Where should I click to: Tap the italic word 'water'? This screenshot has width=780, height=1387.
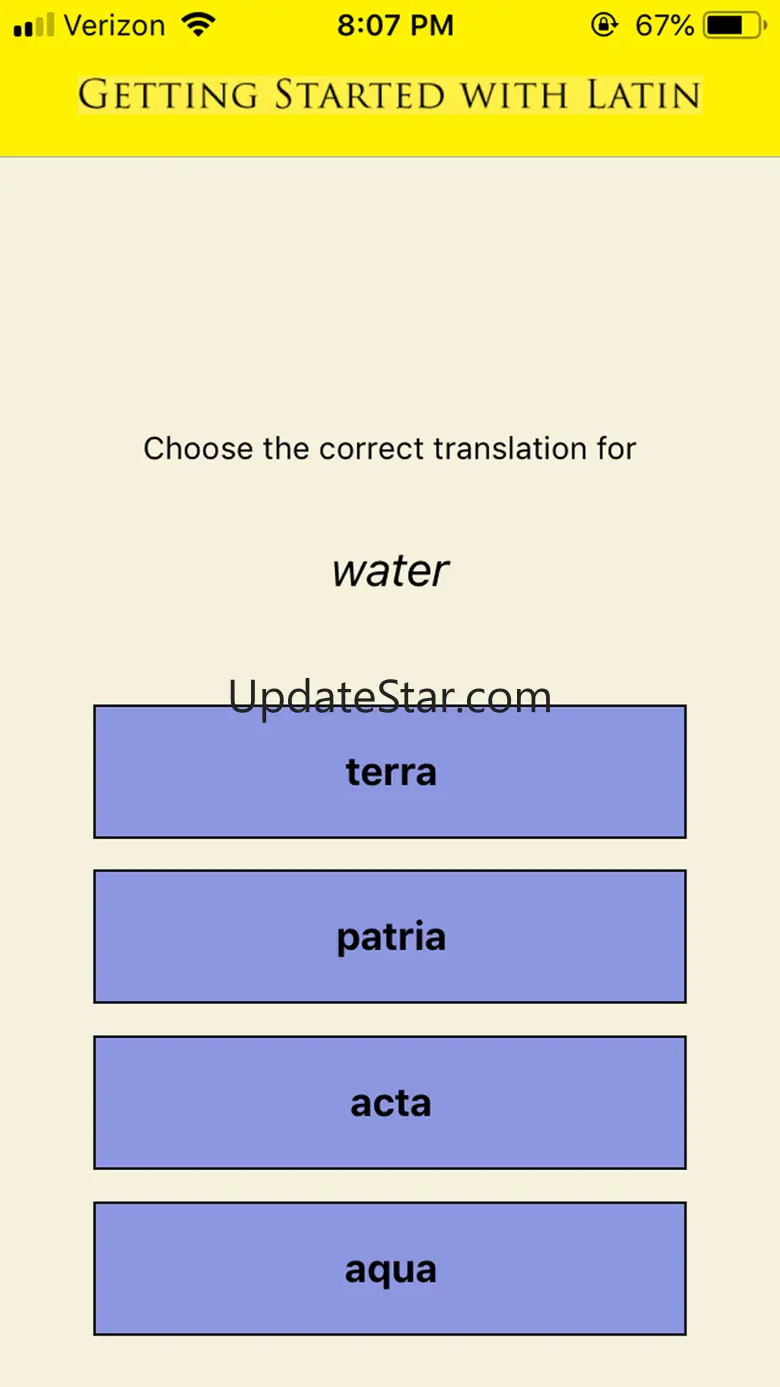(x=390, y=571)
